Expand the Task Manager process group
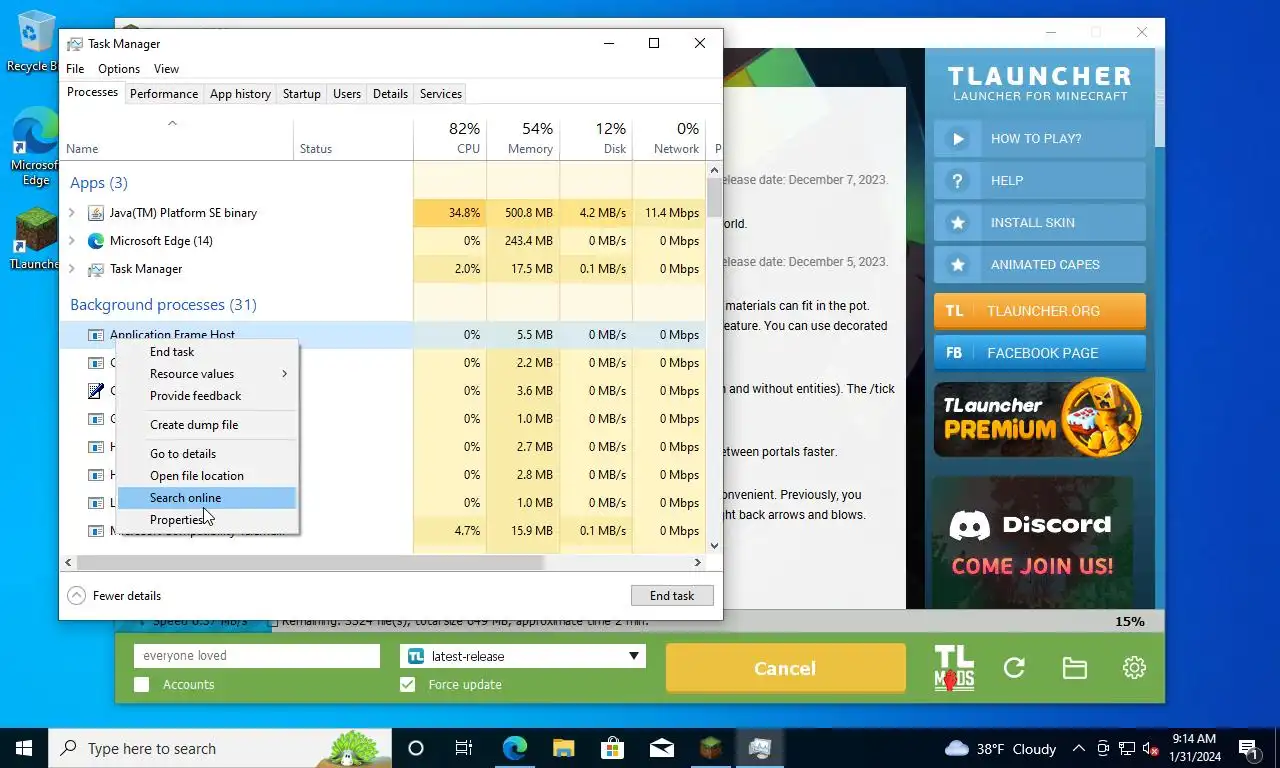 point(72,269)
